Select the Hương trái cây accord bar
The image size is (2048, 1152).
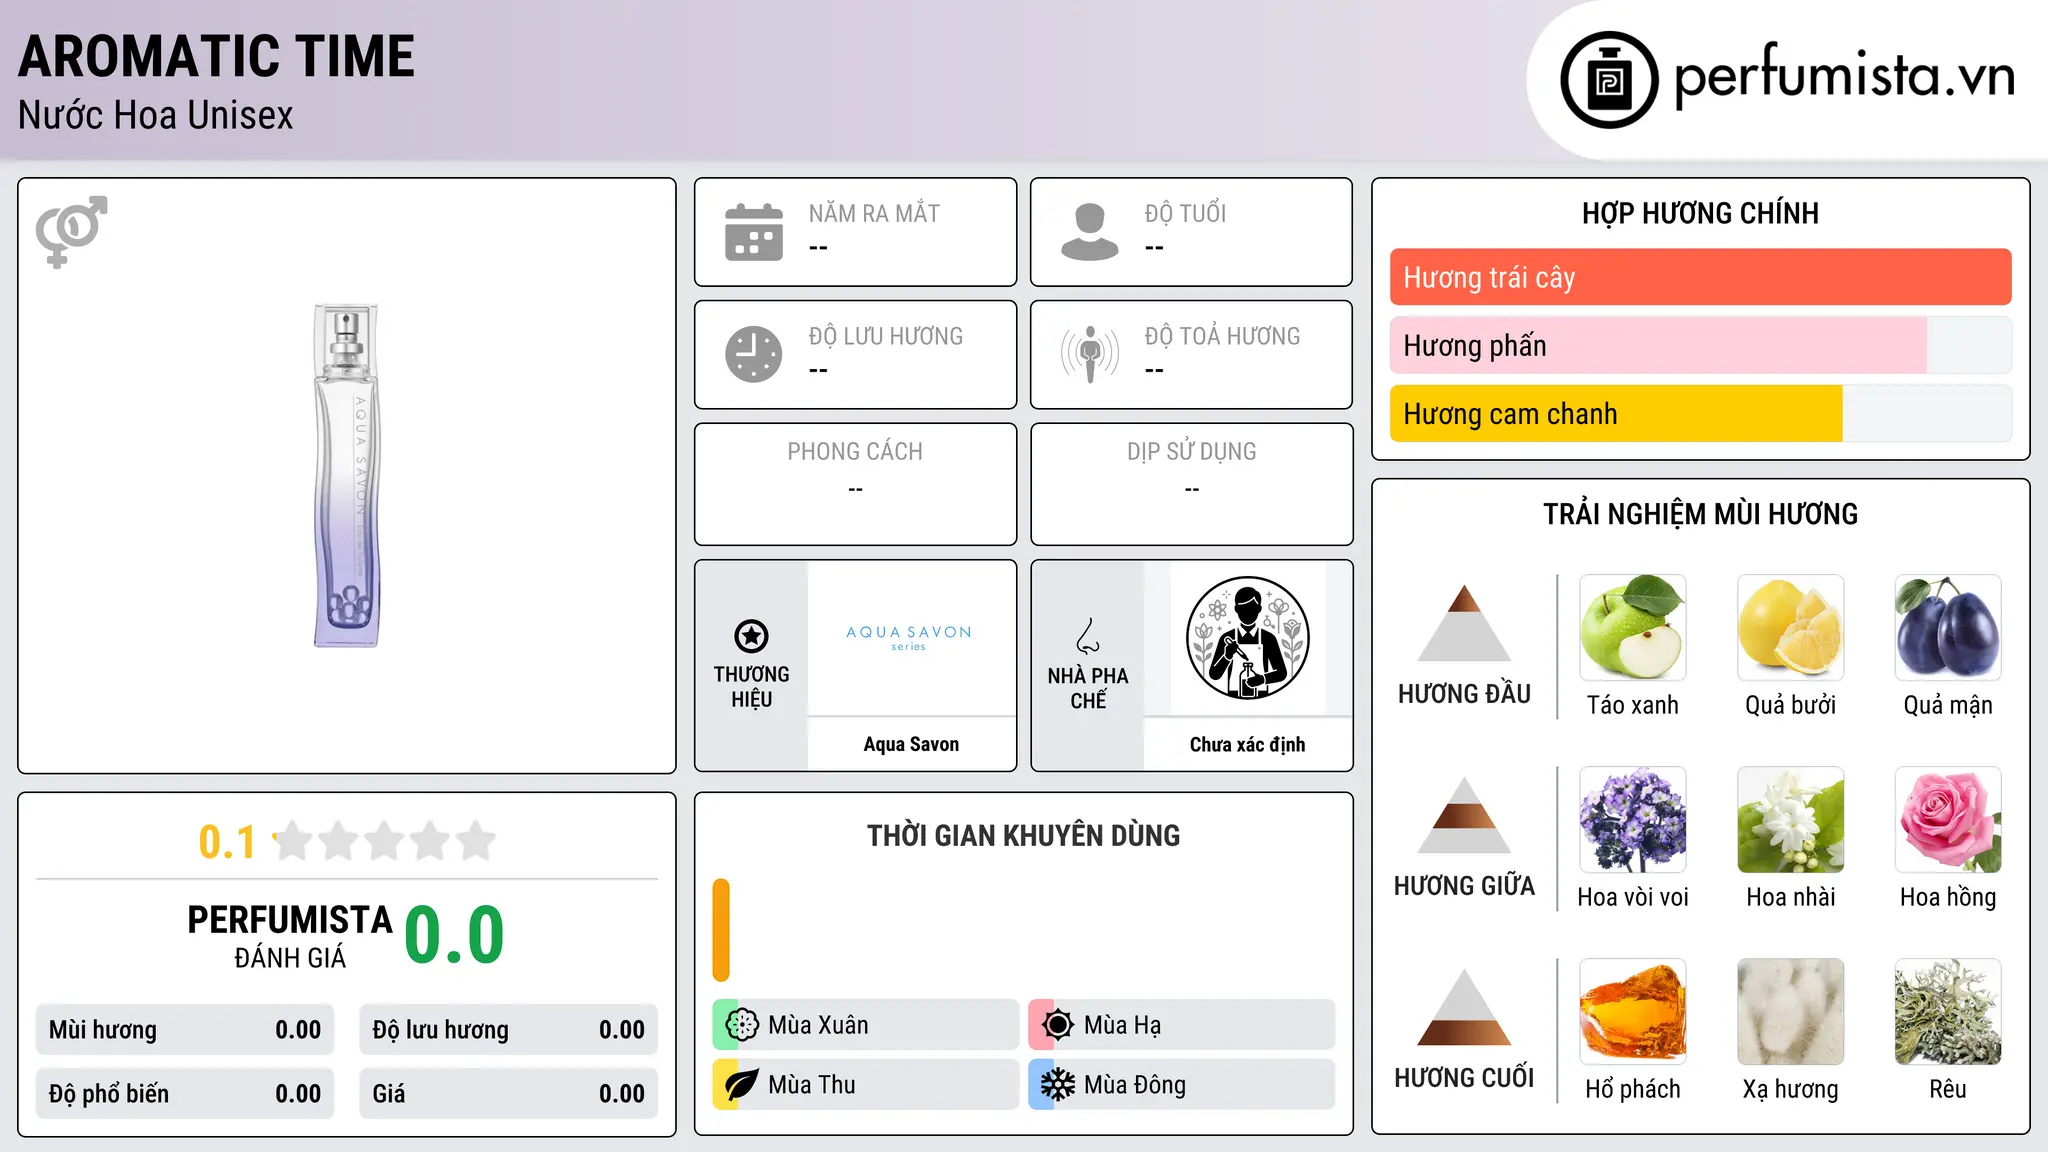tap(1700, 277)
